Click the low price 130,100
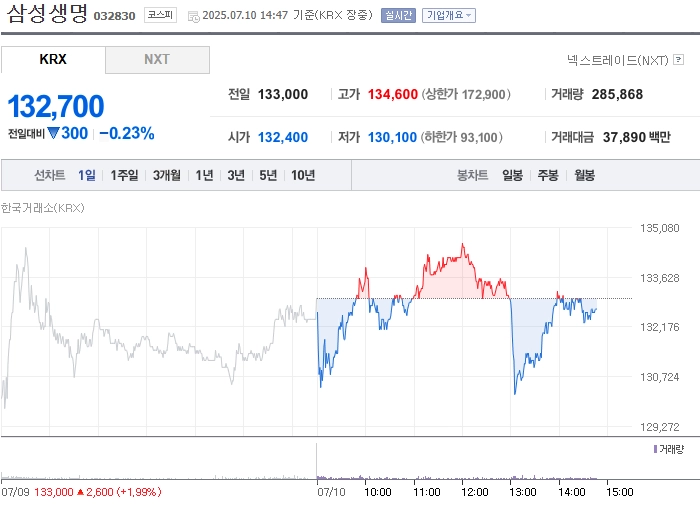The height and width of the screenshot is (515, 700). click(392, 137)
